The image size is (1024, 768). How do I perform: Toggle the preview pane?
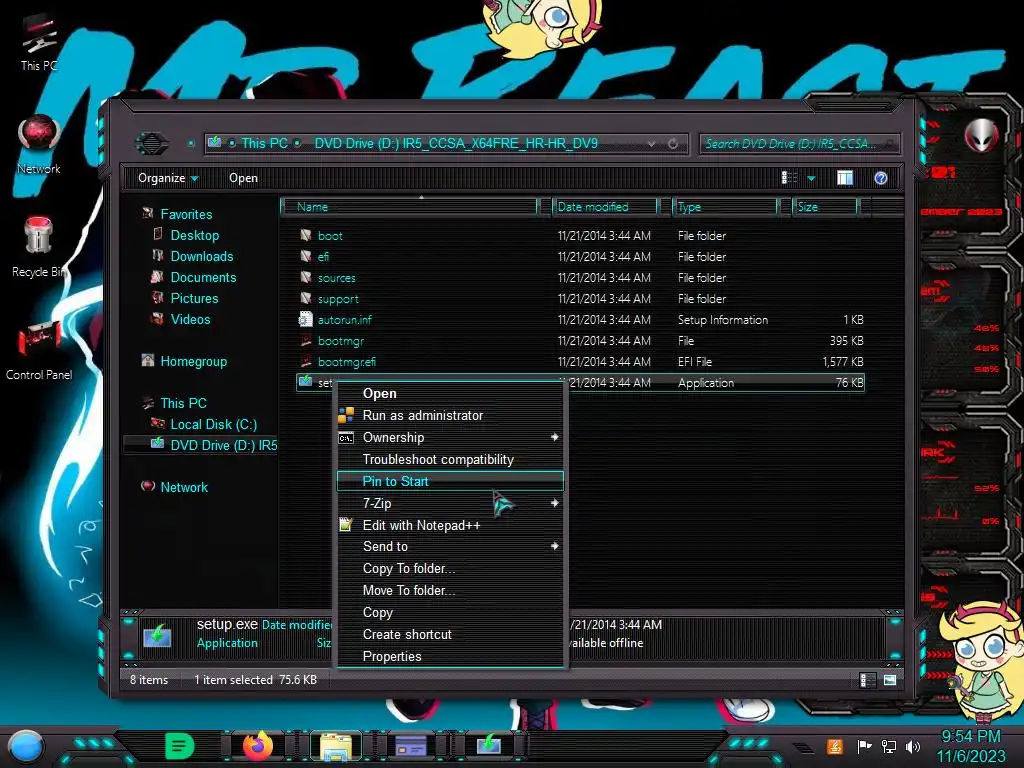coord(844,178)
